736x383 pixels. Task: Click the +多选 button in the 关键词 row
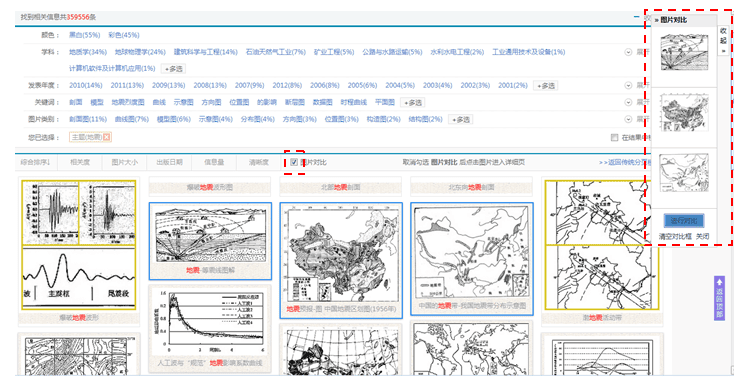click(x=413, y=102)
